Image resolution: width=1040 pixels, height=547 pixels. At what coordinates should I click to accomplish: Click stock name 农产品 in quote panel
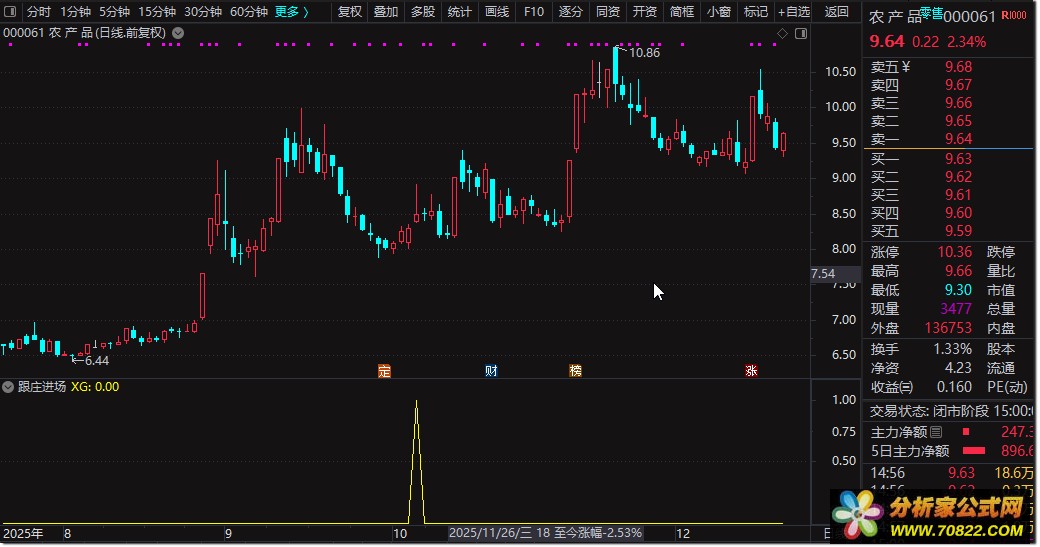[x=895, y=17]
